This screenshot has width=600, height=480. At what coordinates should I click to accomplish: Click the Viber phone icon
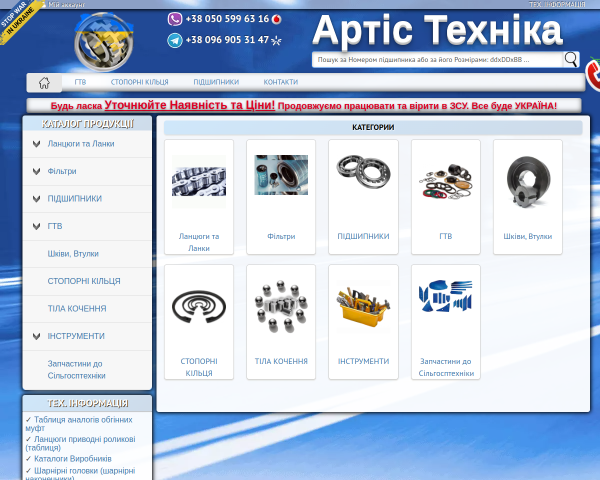(x=175, y=19)
